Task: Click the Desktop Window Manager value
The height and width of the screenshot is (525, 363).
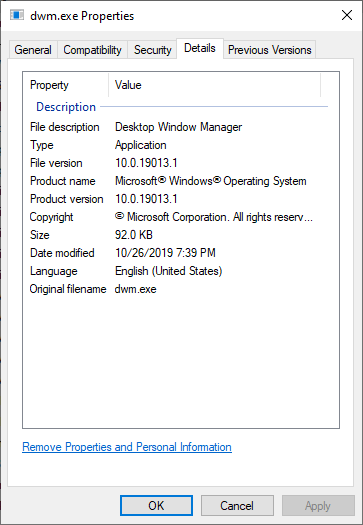Action: coord(178,127)
